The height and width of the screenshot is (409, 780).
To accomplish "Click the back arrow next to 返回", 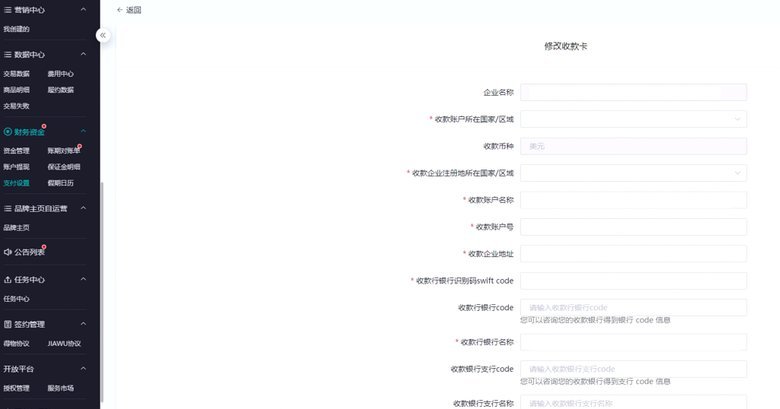I will point(119,10).
